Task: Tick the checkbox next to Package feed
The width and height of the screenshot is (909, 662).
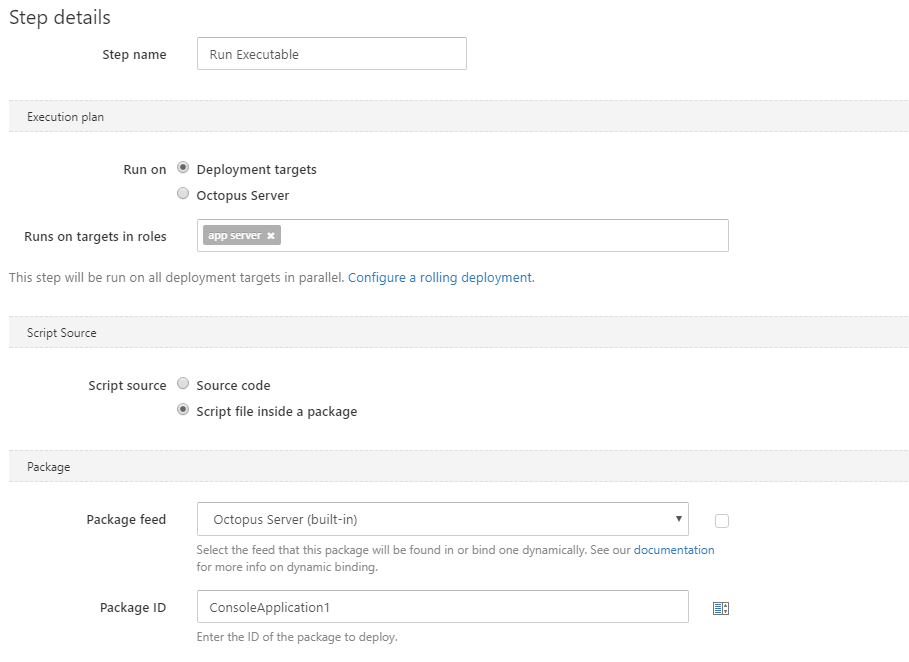Action: point(722,521)
